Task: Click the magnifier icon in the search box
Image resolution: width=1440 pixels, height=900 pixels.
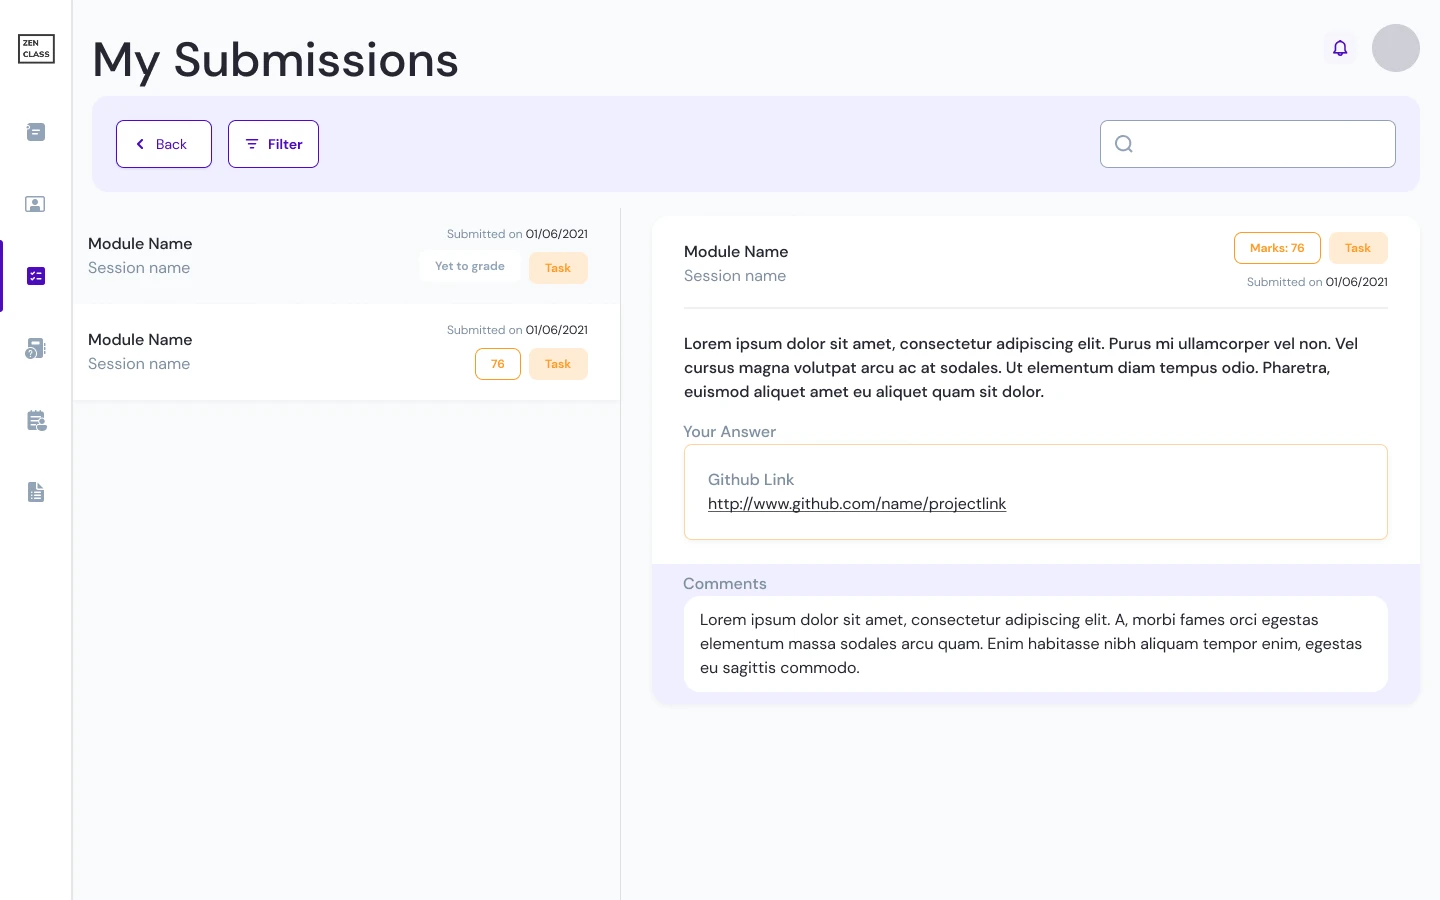Action: [x=1124, y=144]
